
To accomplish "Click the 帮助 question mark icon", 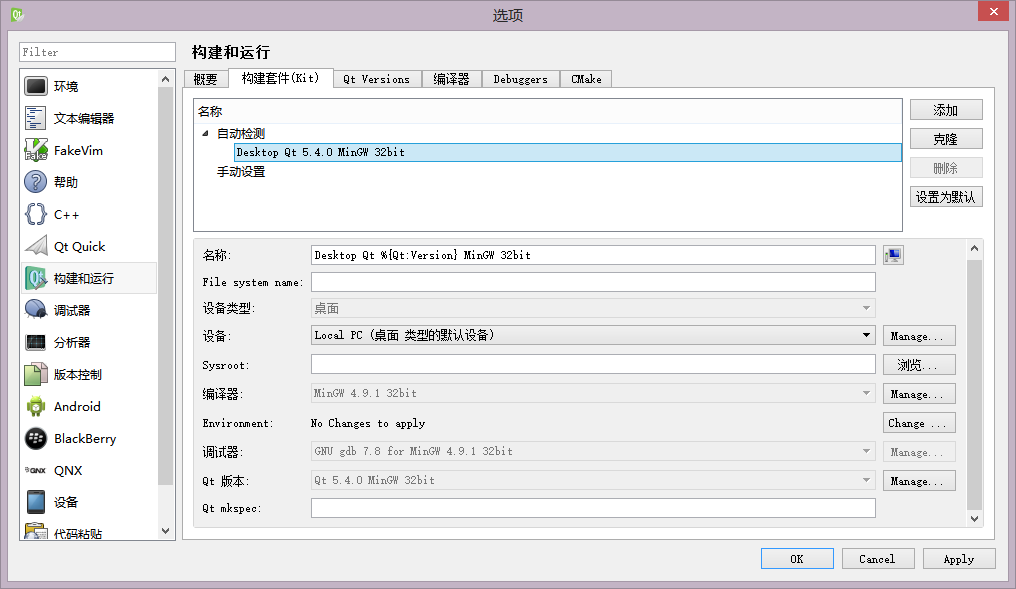I will 36,182.
